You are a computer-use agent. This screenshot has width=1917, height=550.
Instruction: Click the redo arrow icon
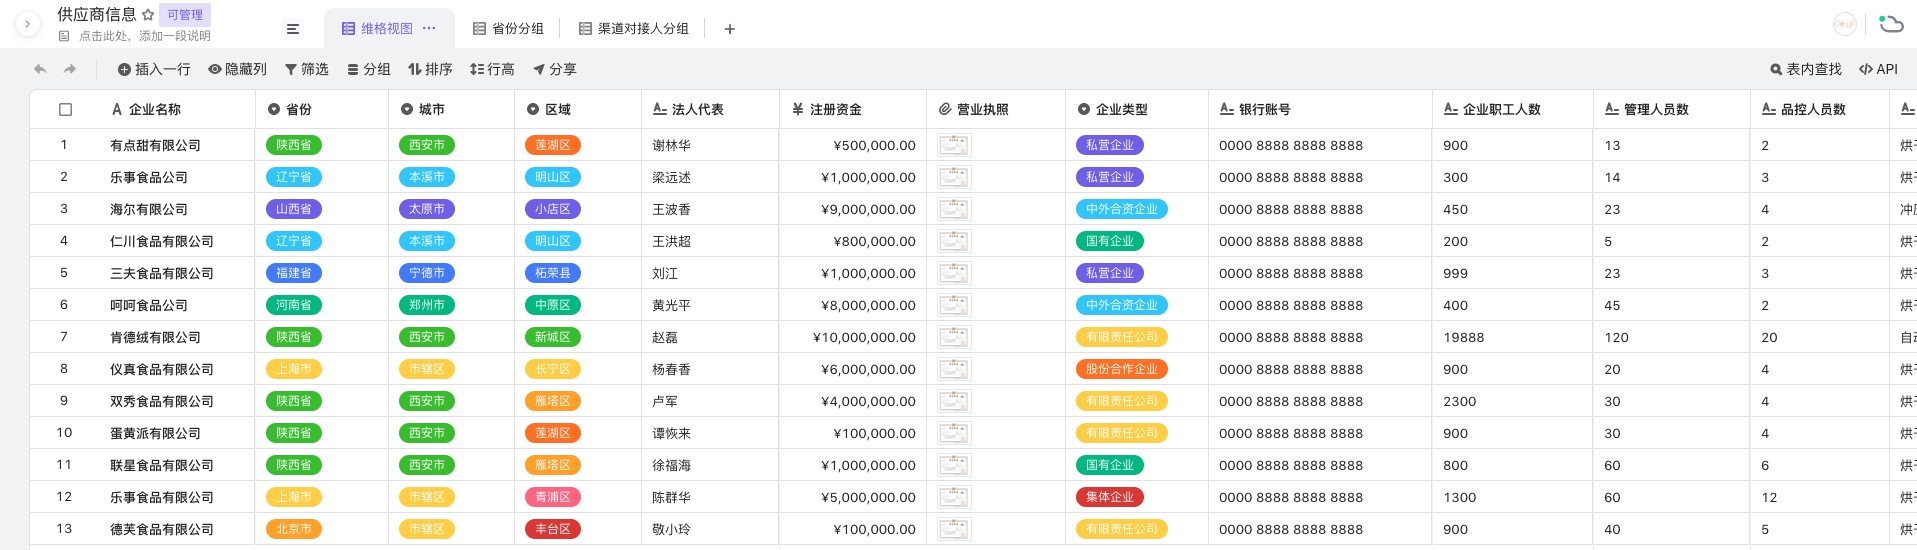tap(70, 69)
